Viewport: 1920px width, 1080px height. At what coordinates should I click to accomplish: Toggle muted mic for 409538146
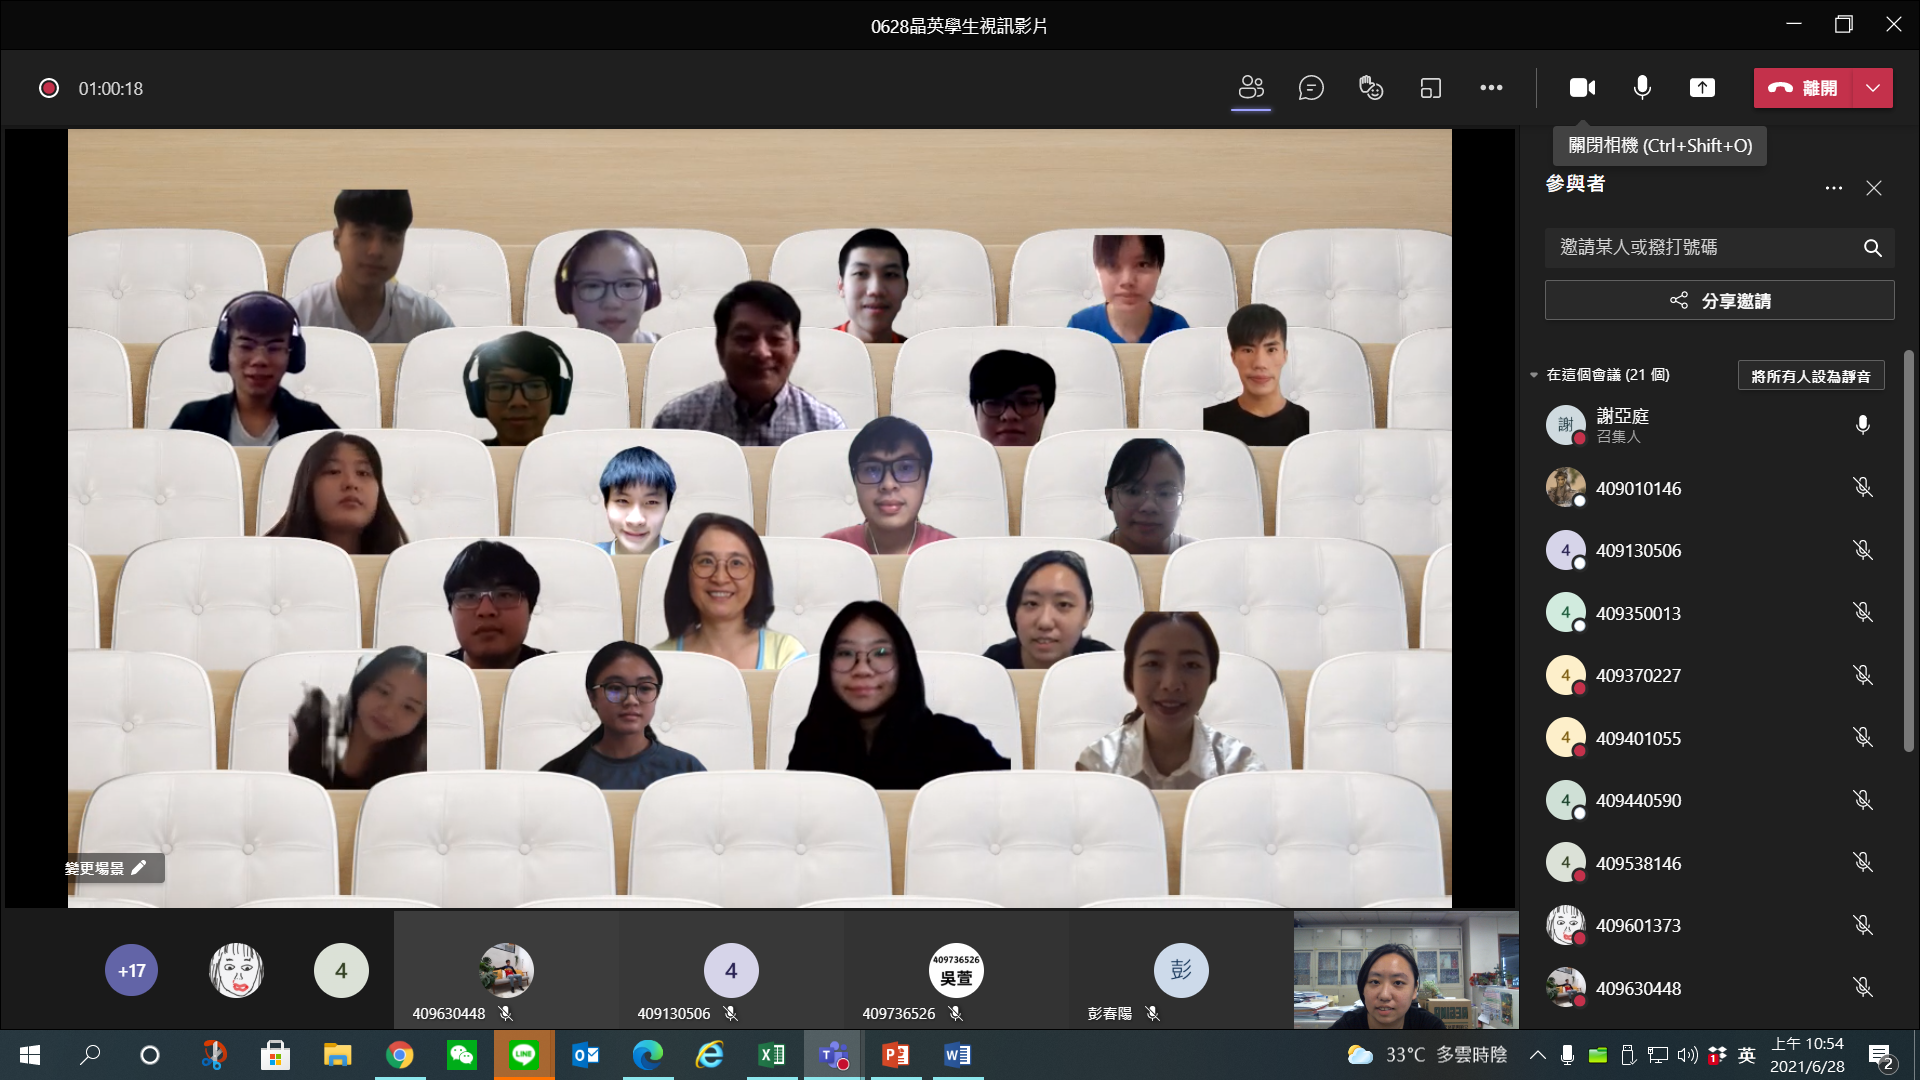[1863, 863]
